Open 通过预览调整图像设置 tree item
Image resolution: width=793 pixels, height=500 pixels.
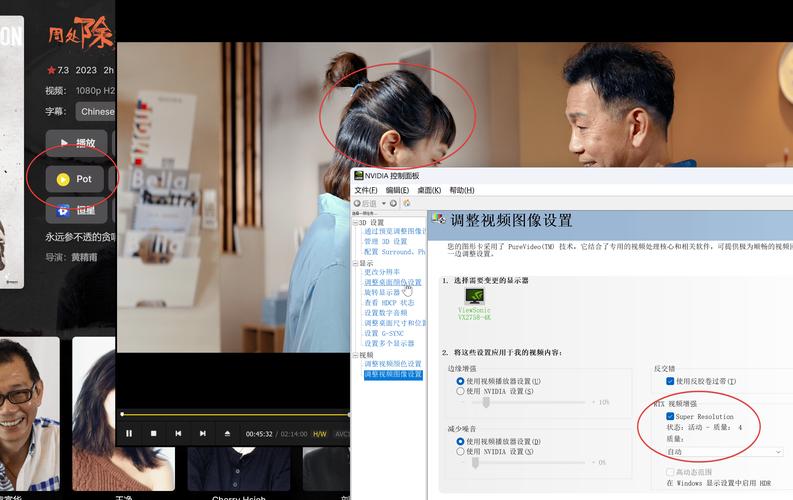[x=395, y=232]
